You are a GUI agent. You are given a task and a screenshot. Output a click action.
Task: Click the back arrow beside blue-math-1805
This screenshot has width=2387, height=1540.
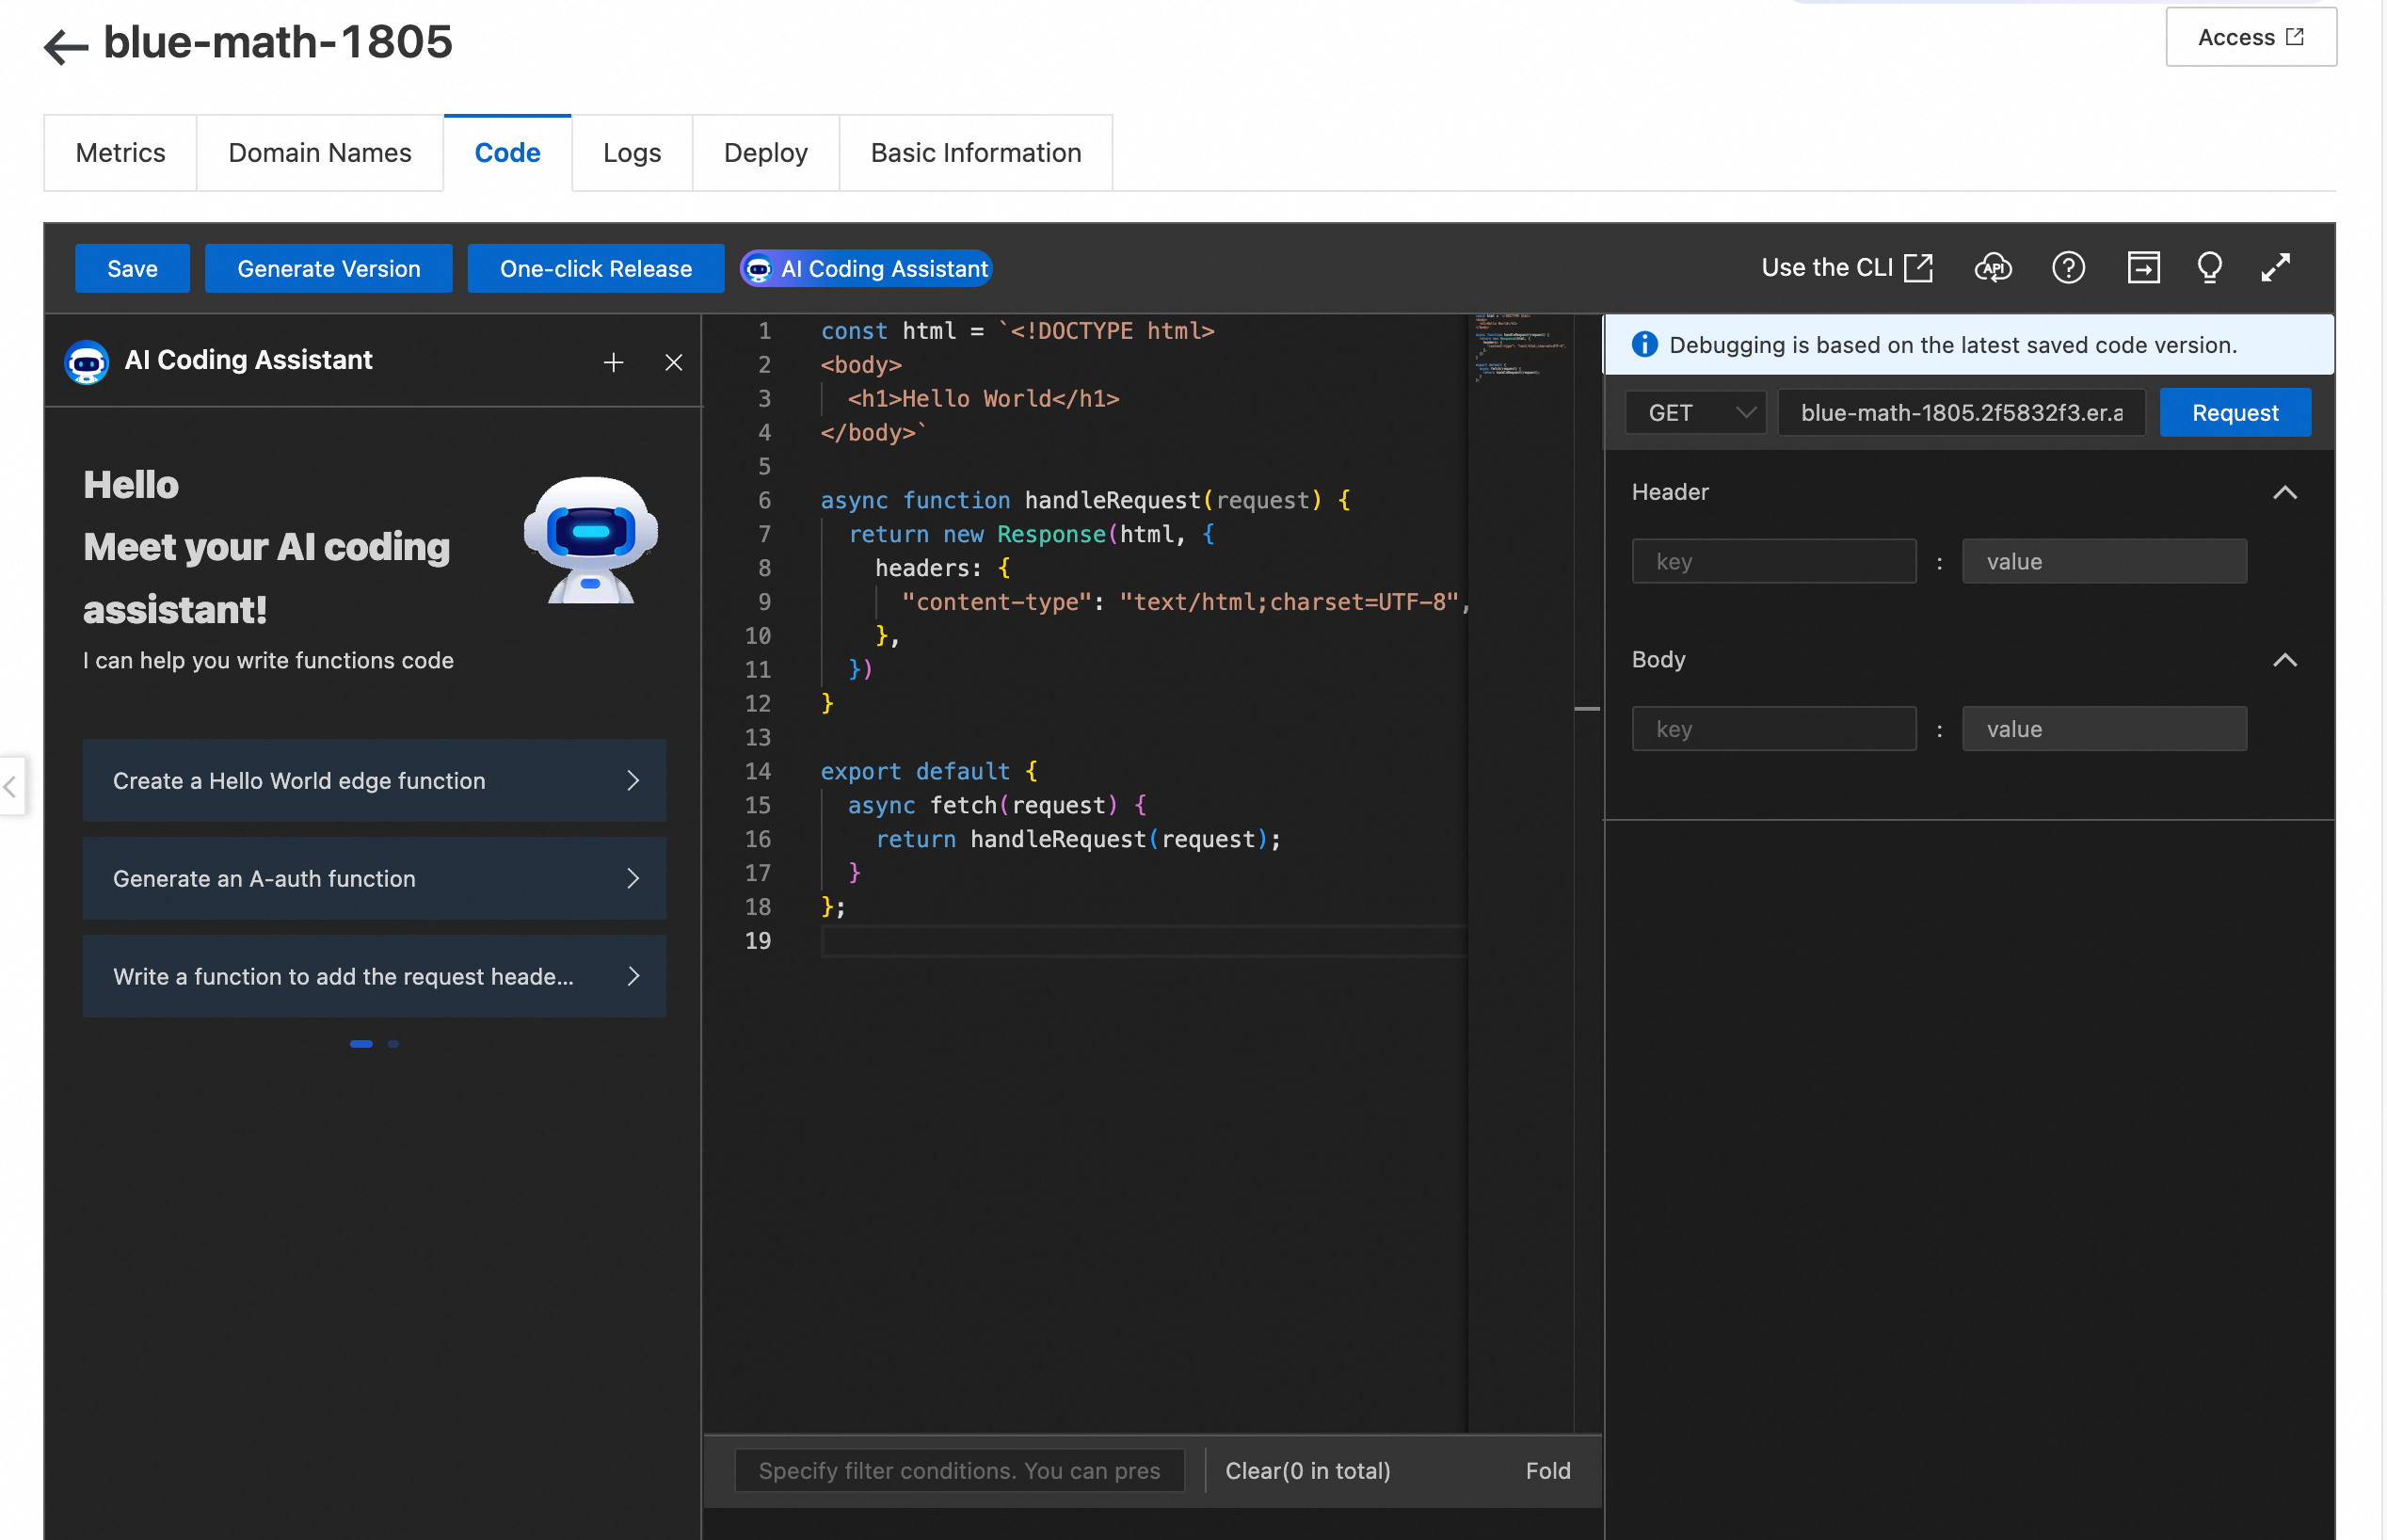(66, 46)
